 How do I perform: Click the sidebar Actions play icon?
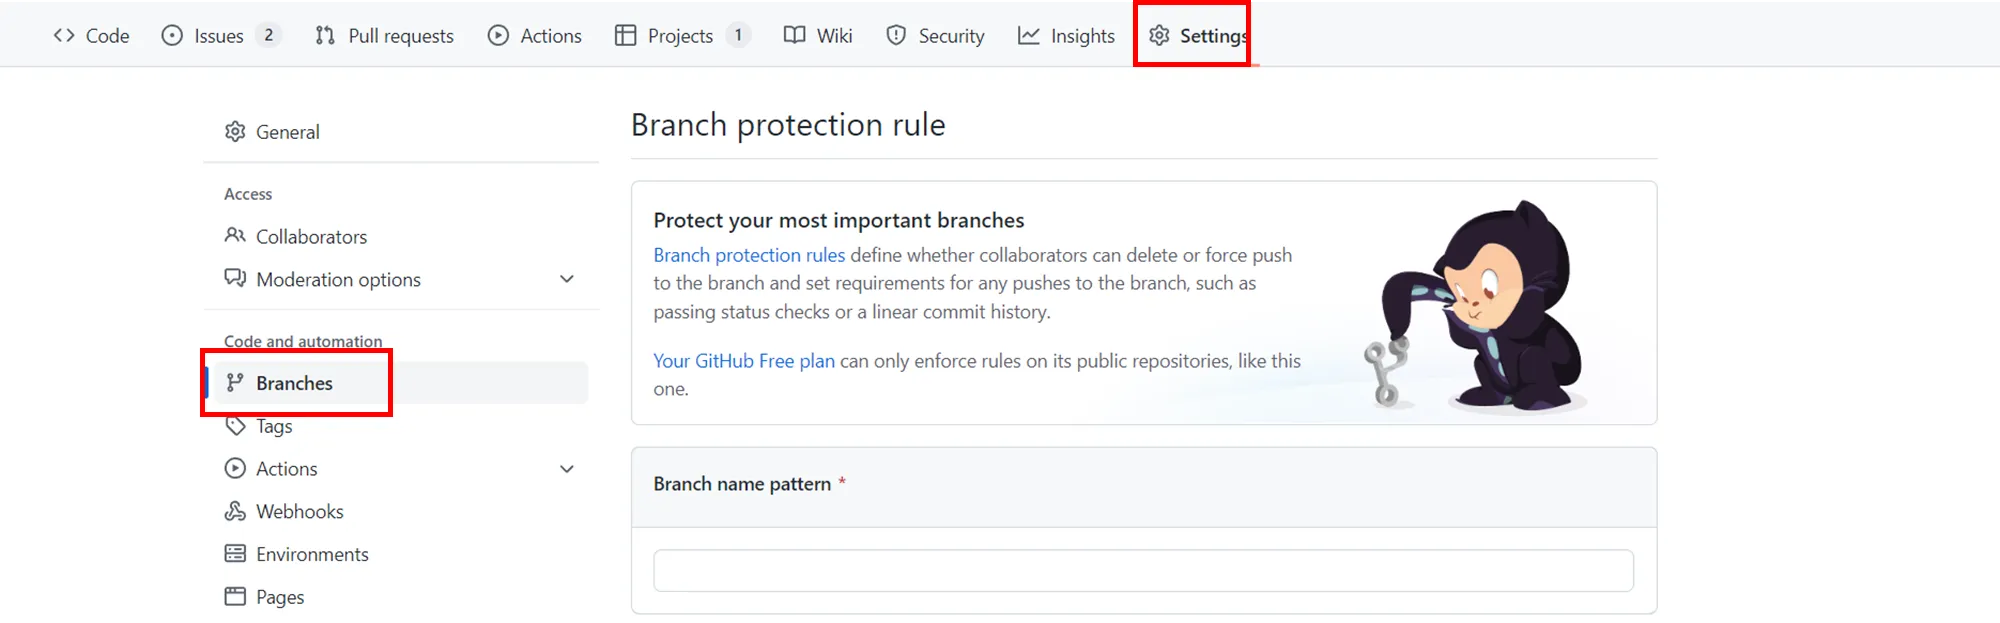coord(235,468)
